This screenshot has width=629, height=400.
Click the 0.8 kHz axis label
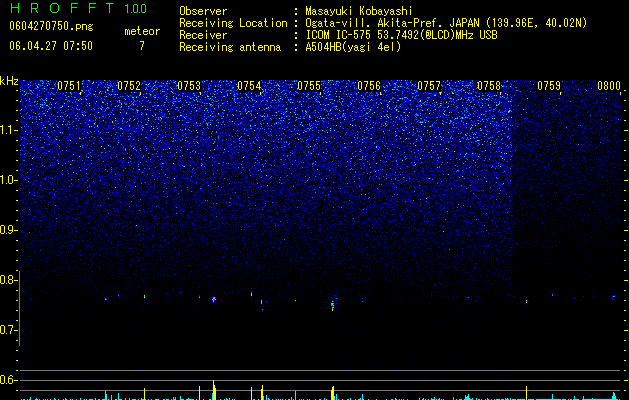(9, 280)
